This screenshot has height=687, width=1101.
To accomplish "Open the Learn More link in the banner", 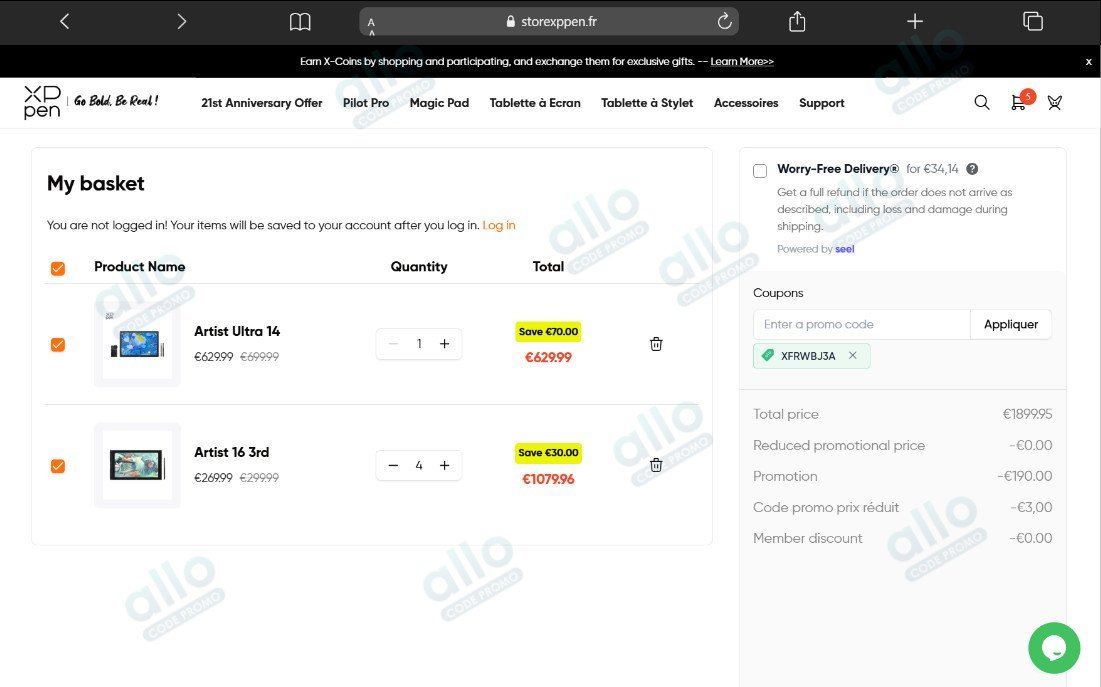I will click(x=742, y=61).
